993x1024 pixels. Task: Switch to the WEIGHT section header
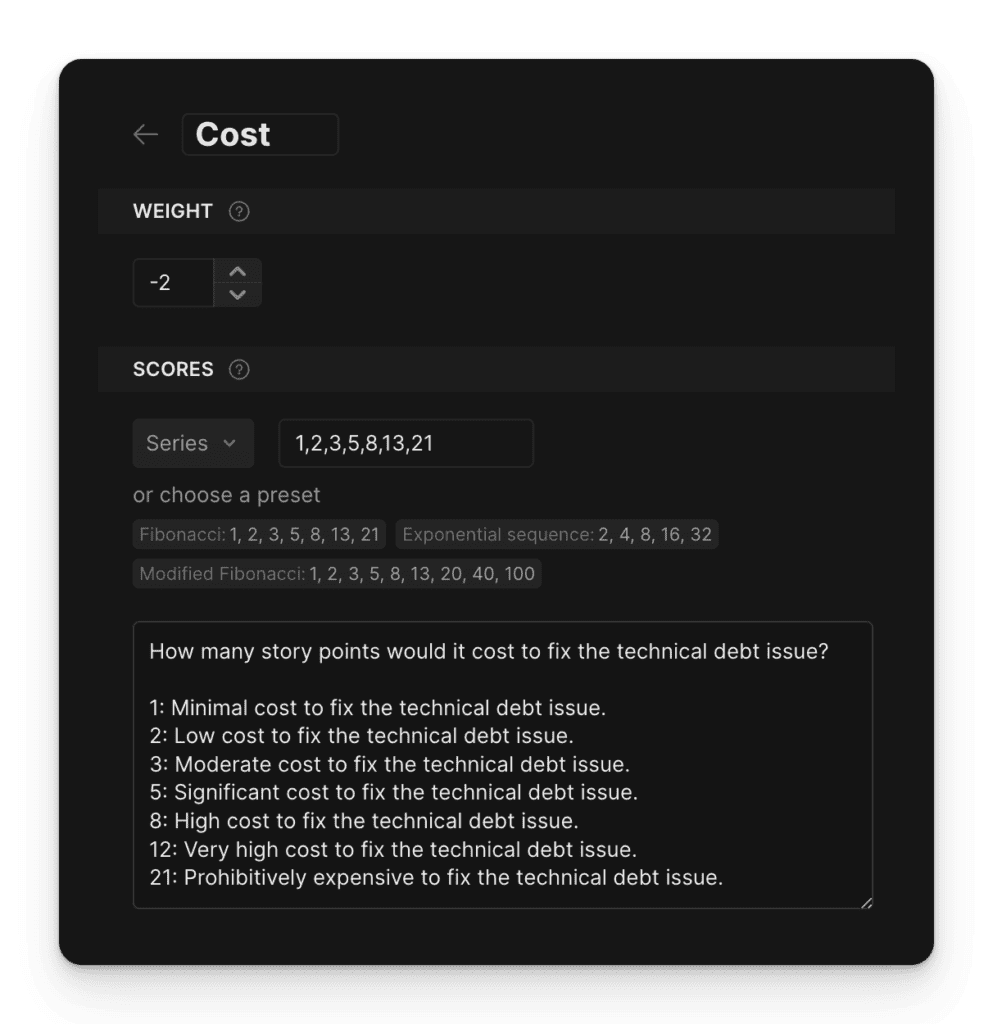coord(172,211)
